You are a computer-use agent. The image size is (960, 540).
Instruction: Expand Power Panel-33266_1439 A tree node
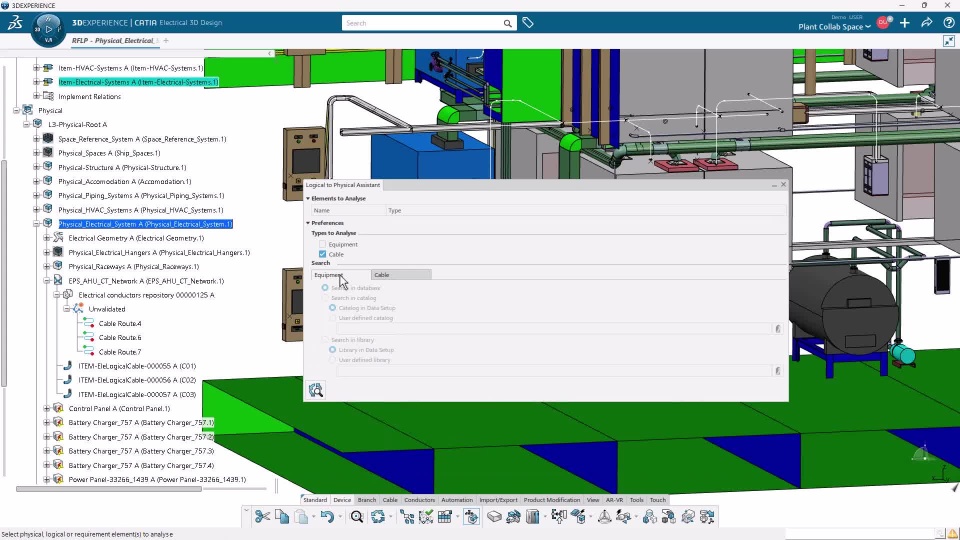[47, 479]
